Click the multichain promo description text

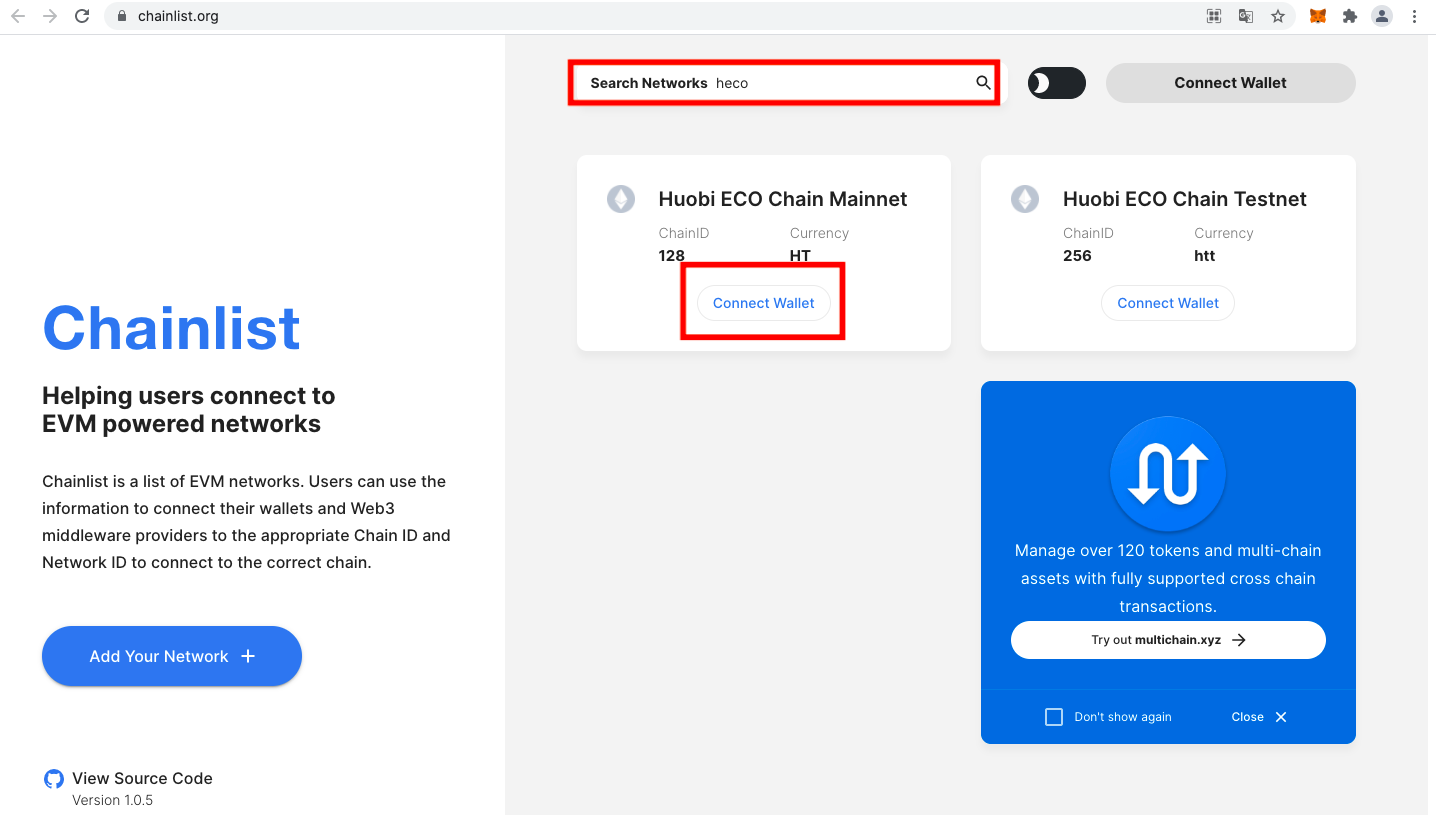click(1168, 578)
